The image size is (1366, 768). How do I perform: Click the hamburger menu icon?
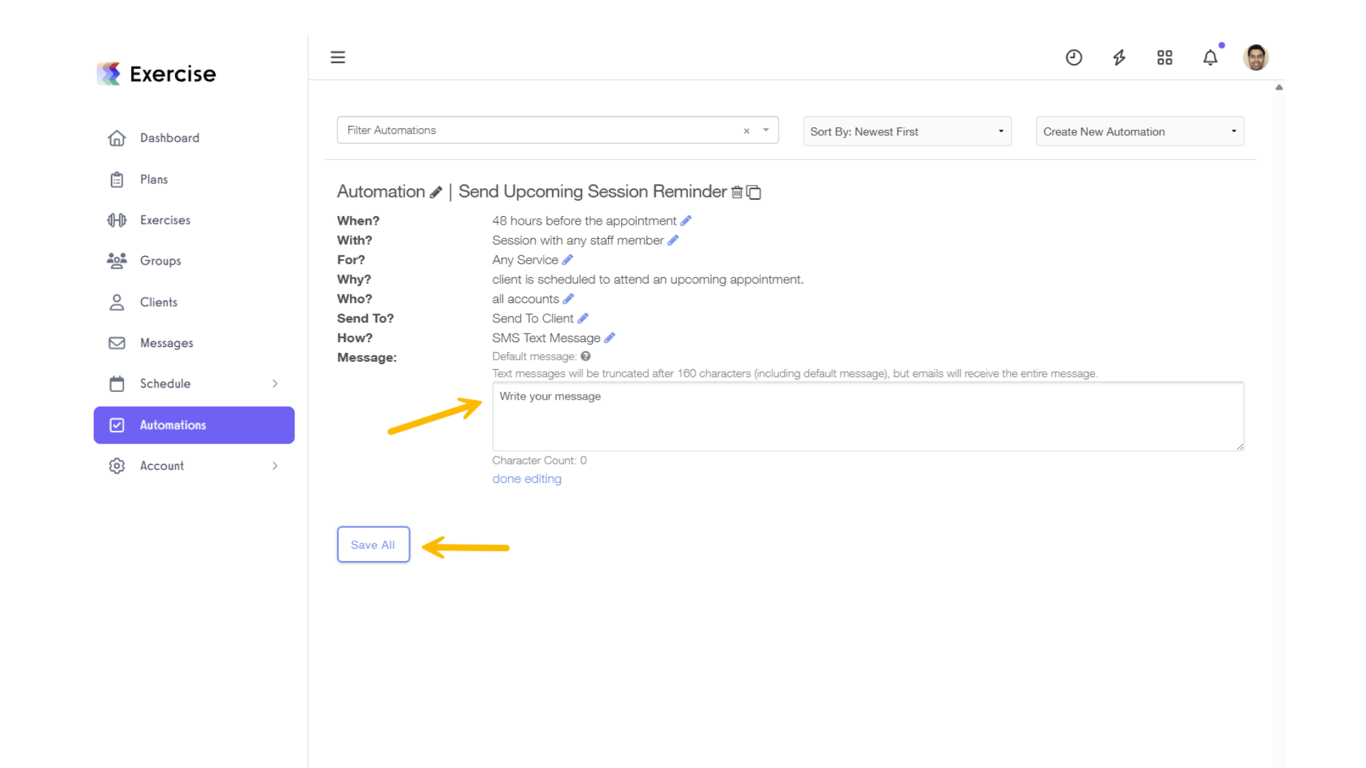[x=338, y=57]
